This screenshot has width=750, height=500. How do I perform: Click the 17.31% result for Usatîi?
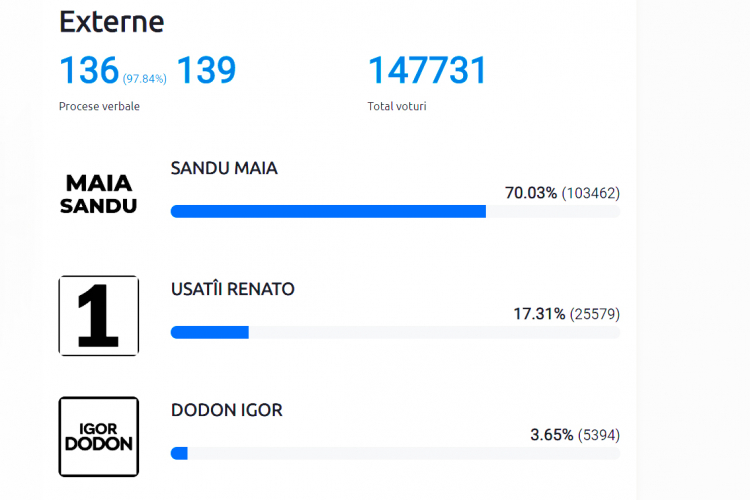pos(539,314)
